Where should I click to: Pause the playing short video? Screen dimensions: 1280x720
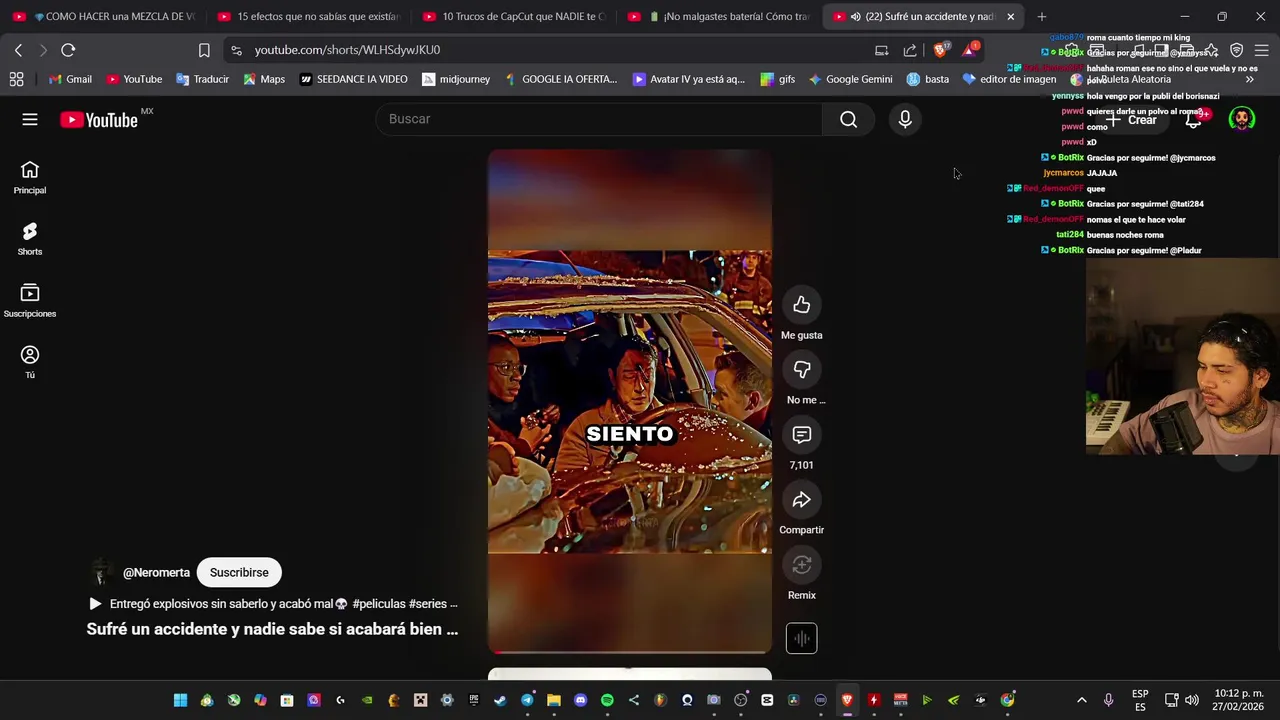pos(629,401)
